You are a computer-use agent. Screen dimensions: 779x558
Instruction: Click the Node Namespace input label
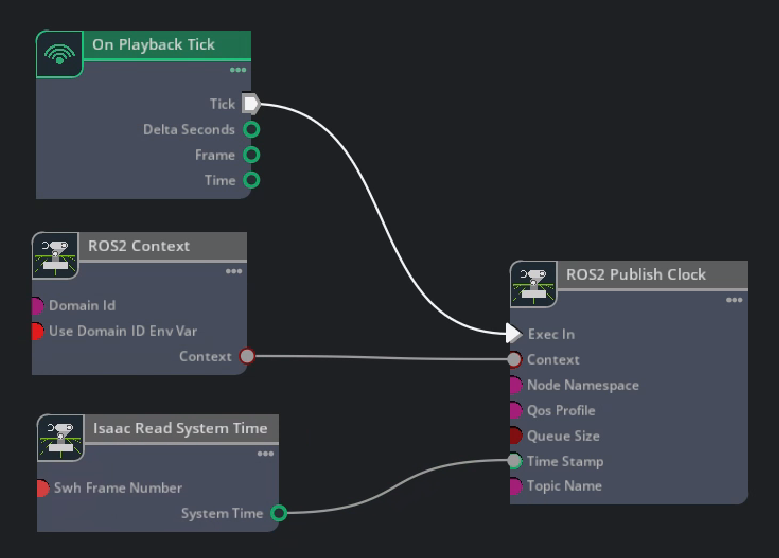[x=582, y=385]
